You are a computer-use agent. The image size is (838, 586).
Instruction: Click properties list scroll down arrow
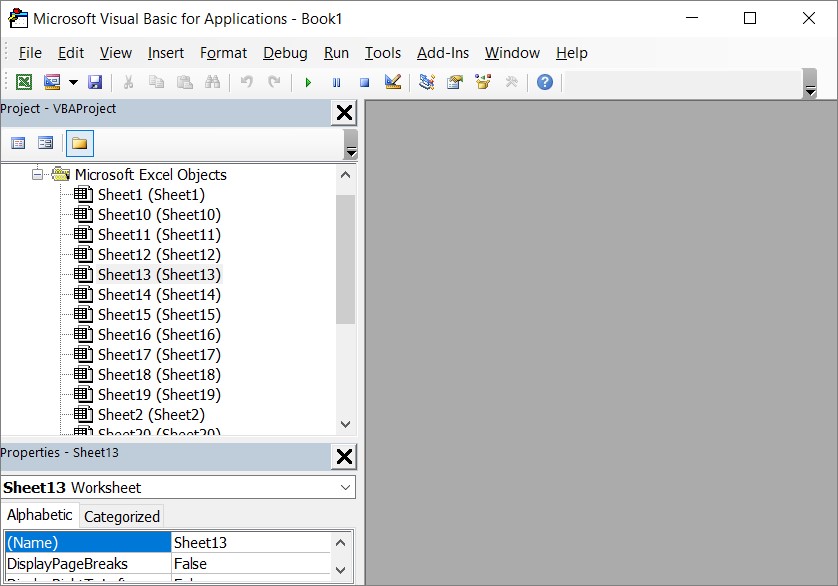(x=341, y=570)
